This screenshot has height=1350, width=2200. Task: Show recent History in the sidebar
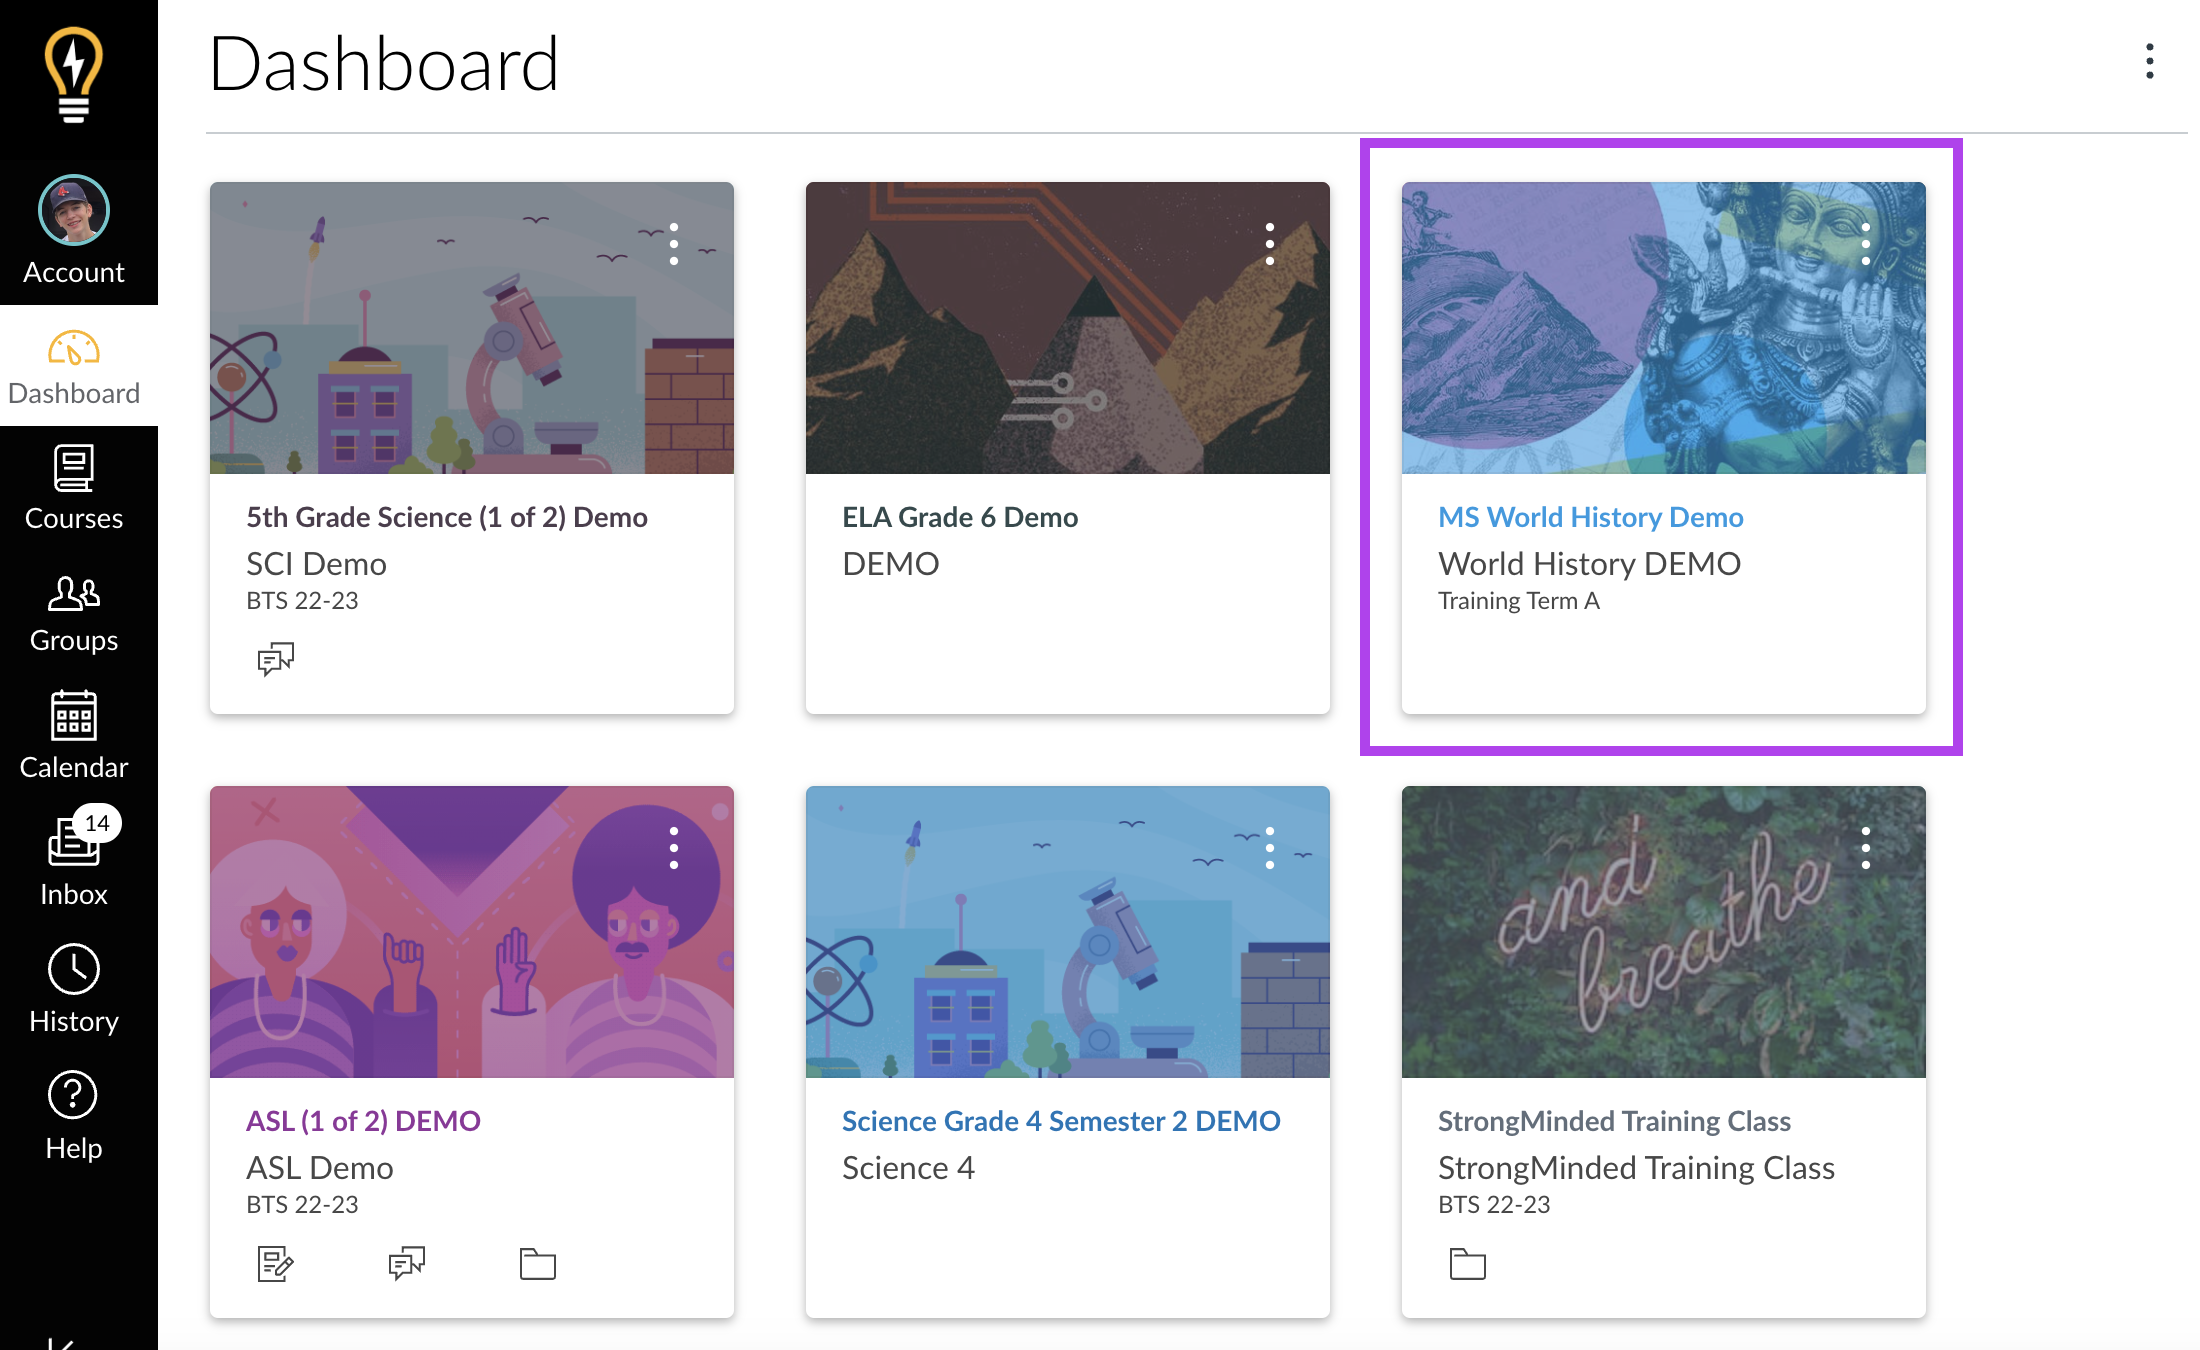tap(74, 988)
